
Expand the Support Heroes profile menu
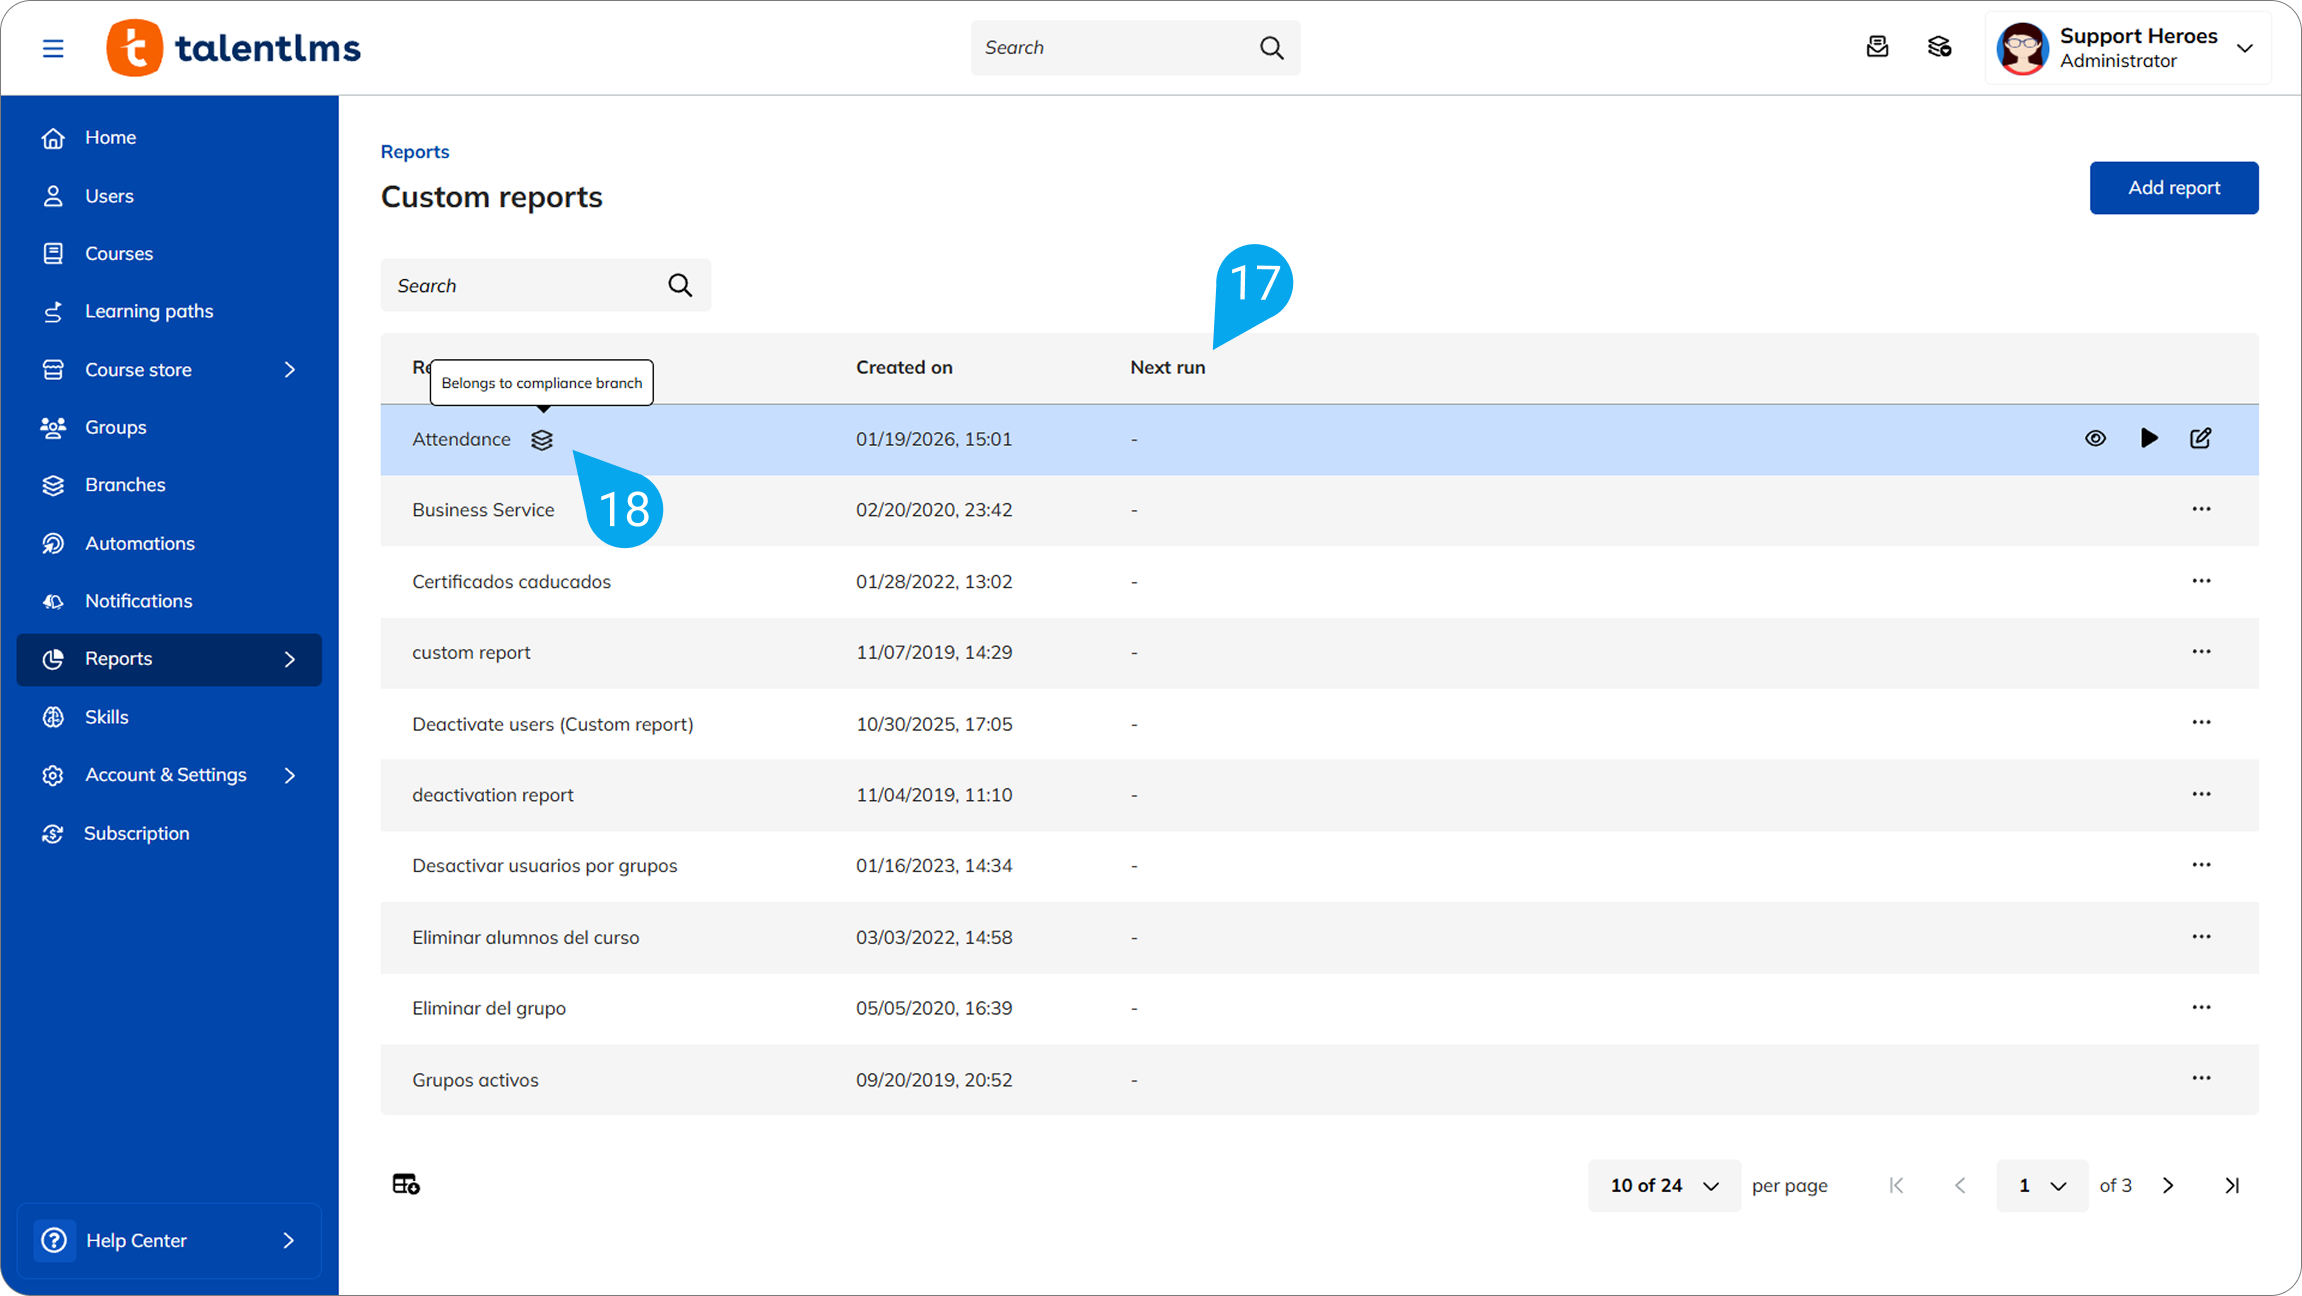tap(2245, 48)
